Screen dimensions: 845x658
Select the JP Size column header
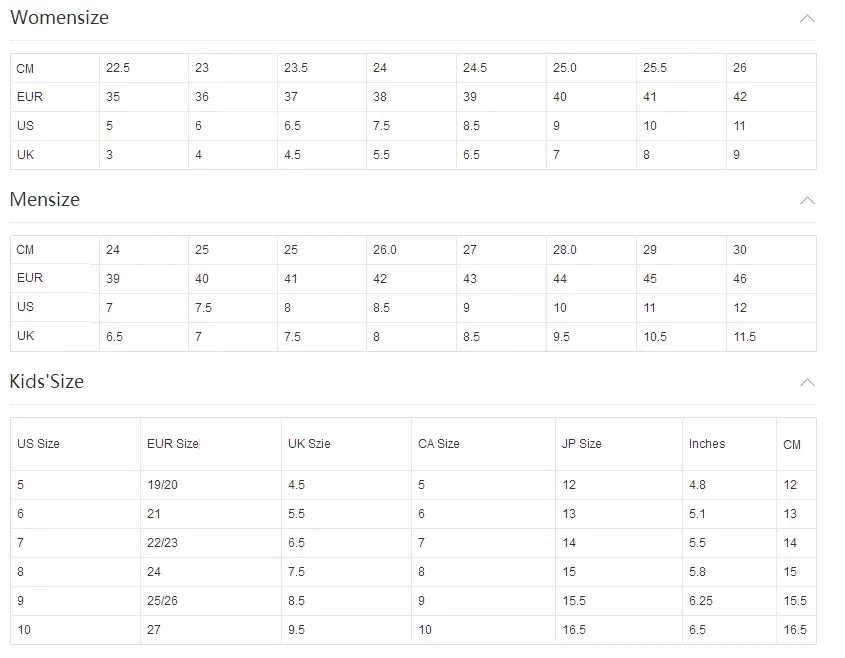point(581,444)
